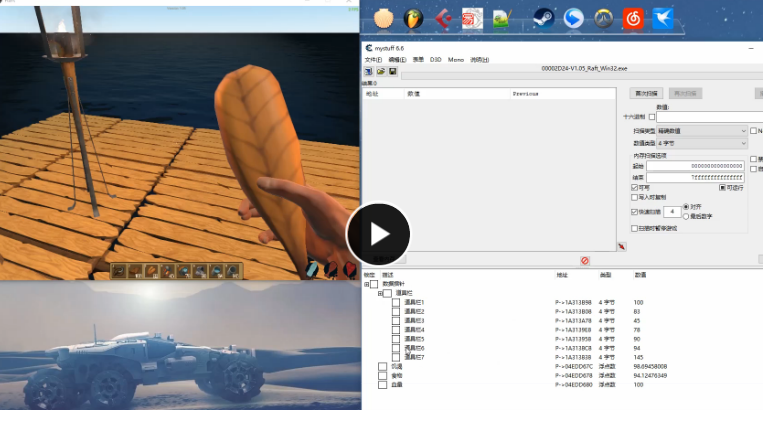Viewport: 763px width, 433px height.
Task: Toggle the executable memory checkbox
Action: point(722,187)
